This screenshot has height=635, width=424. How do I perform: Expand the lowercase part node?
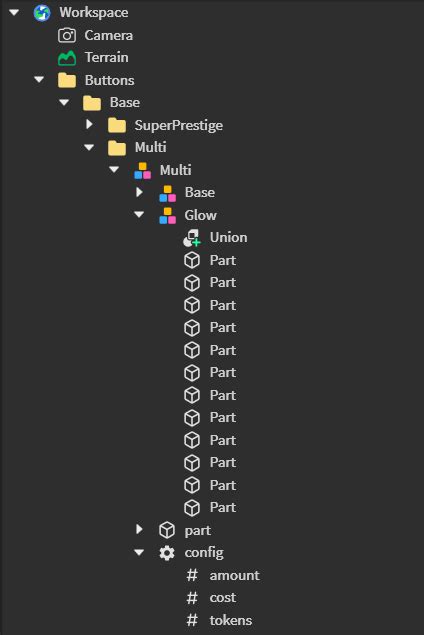(139, 529)
